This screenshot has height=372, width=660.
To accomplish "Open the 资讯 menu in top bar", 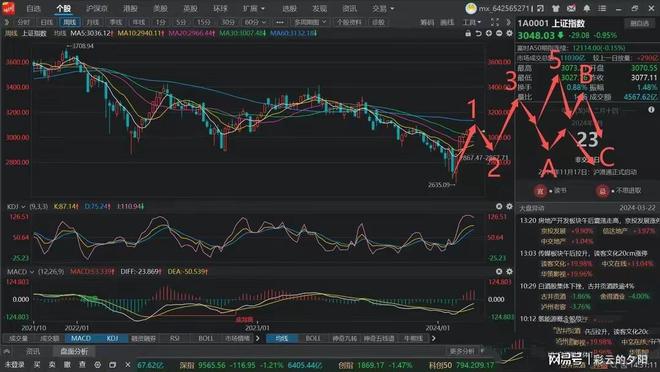I will pyautogui.click(x=349, y=8).
